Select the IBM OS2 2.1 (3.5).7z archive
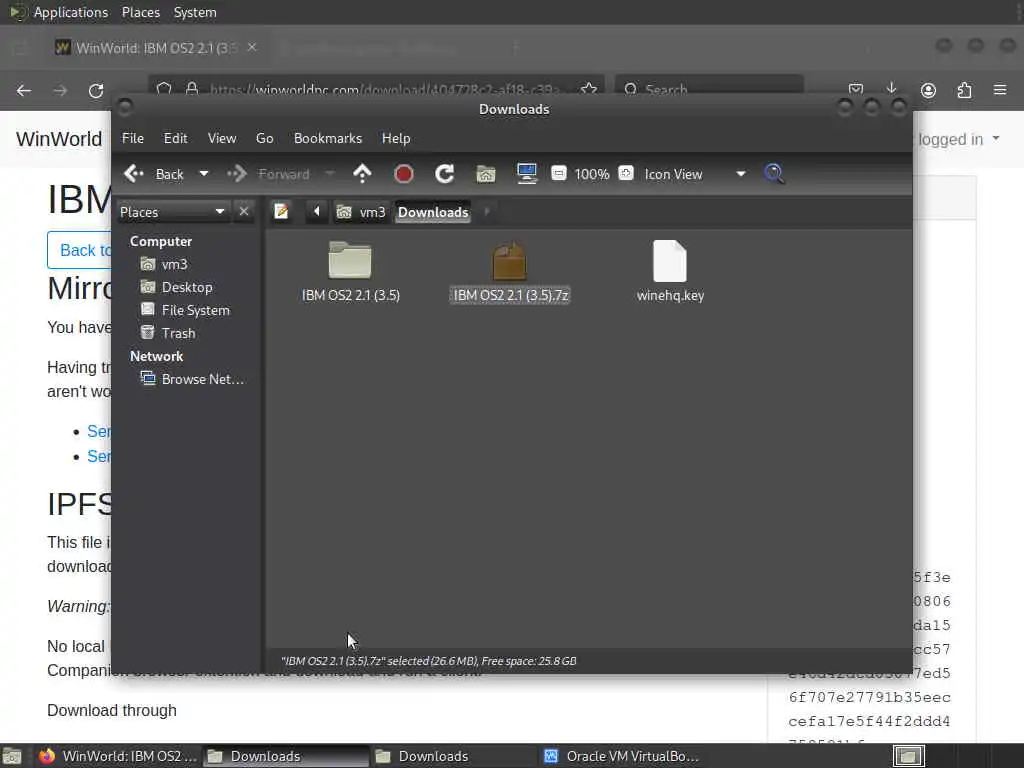This screenshot has height=768, width=1024. [x=510, y=272]
